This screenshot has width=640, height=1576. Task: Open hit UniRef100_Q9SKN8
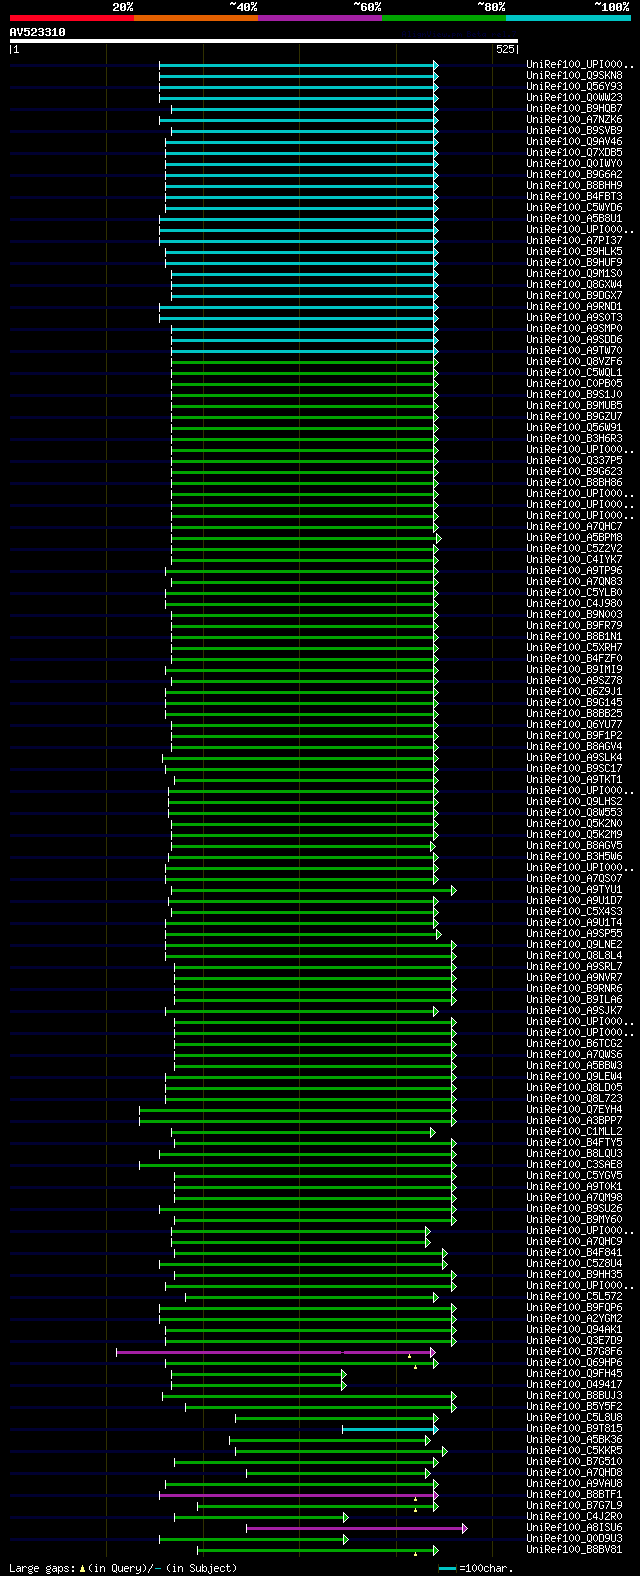pyautogui.click(x=574, y=75)
